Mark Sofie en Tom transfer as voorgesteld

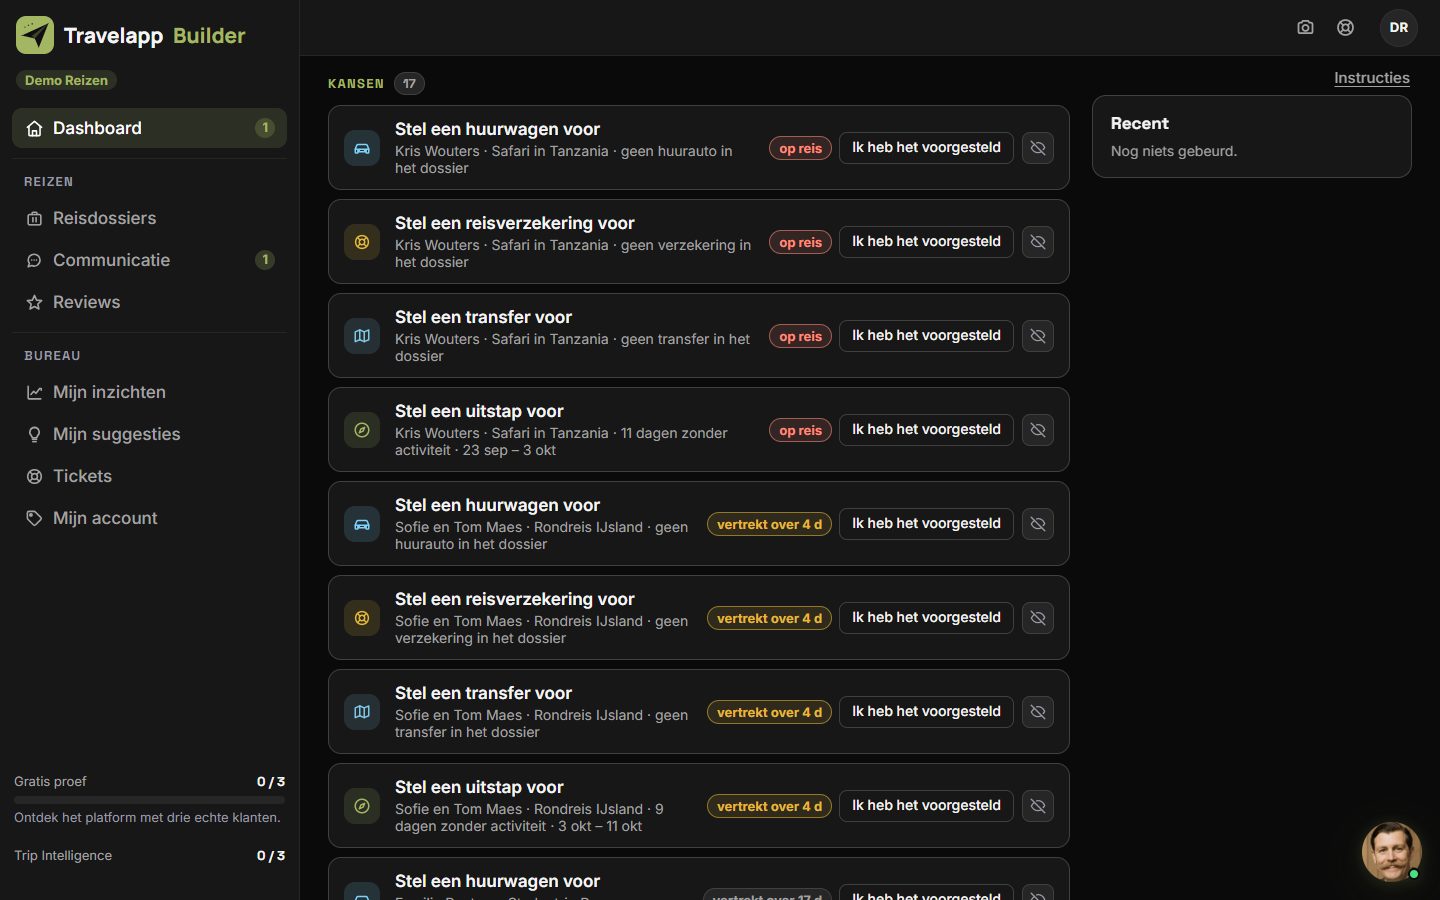[926, 712]
